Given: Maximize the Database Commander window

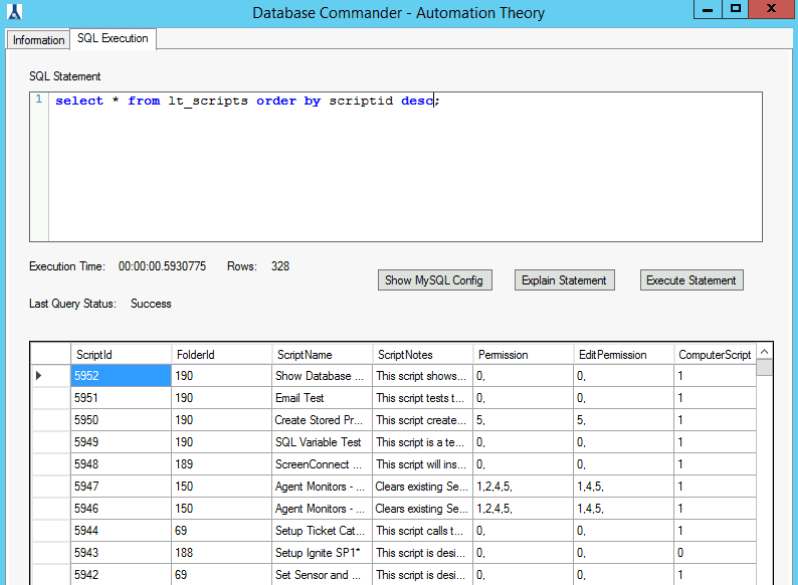Looking at the screenshot, I should pos(735,9).
